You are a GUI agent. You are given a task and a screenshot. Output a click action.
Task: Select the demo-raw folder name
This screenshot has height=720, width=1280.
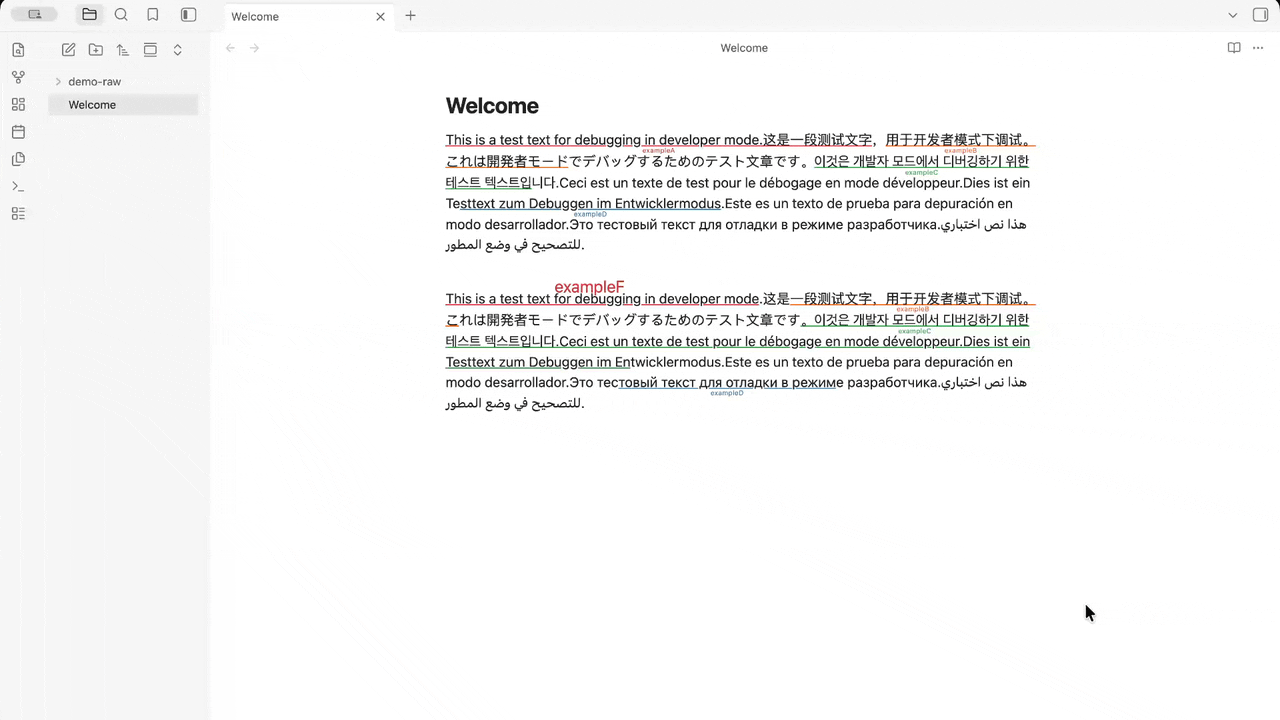click(94, 82)
